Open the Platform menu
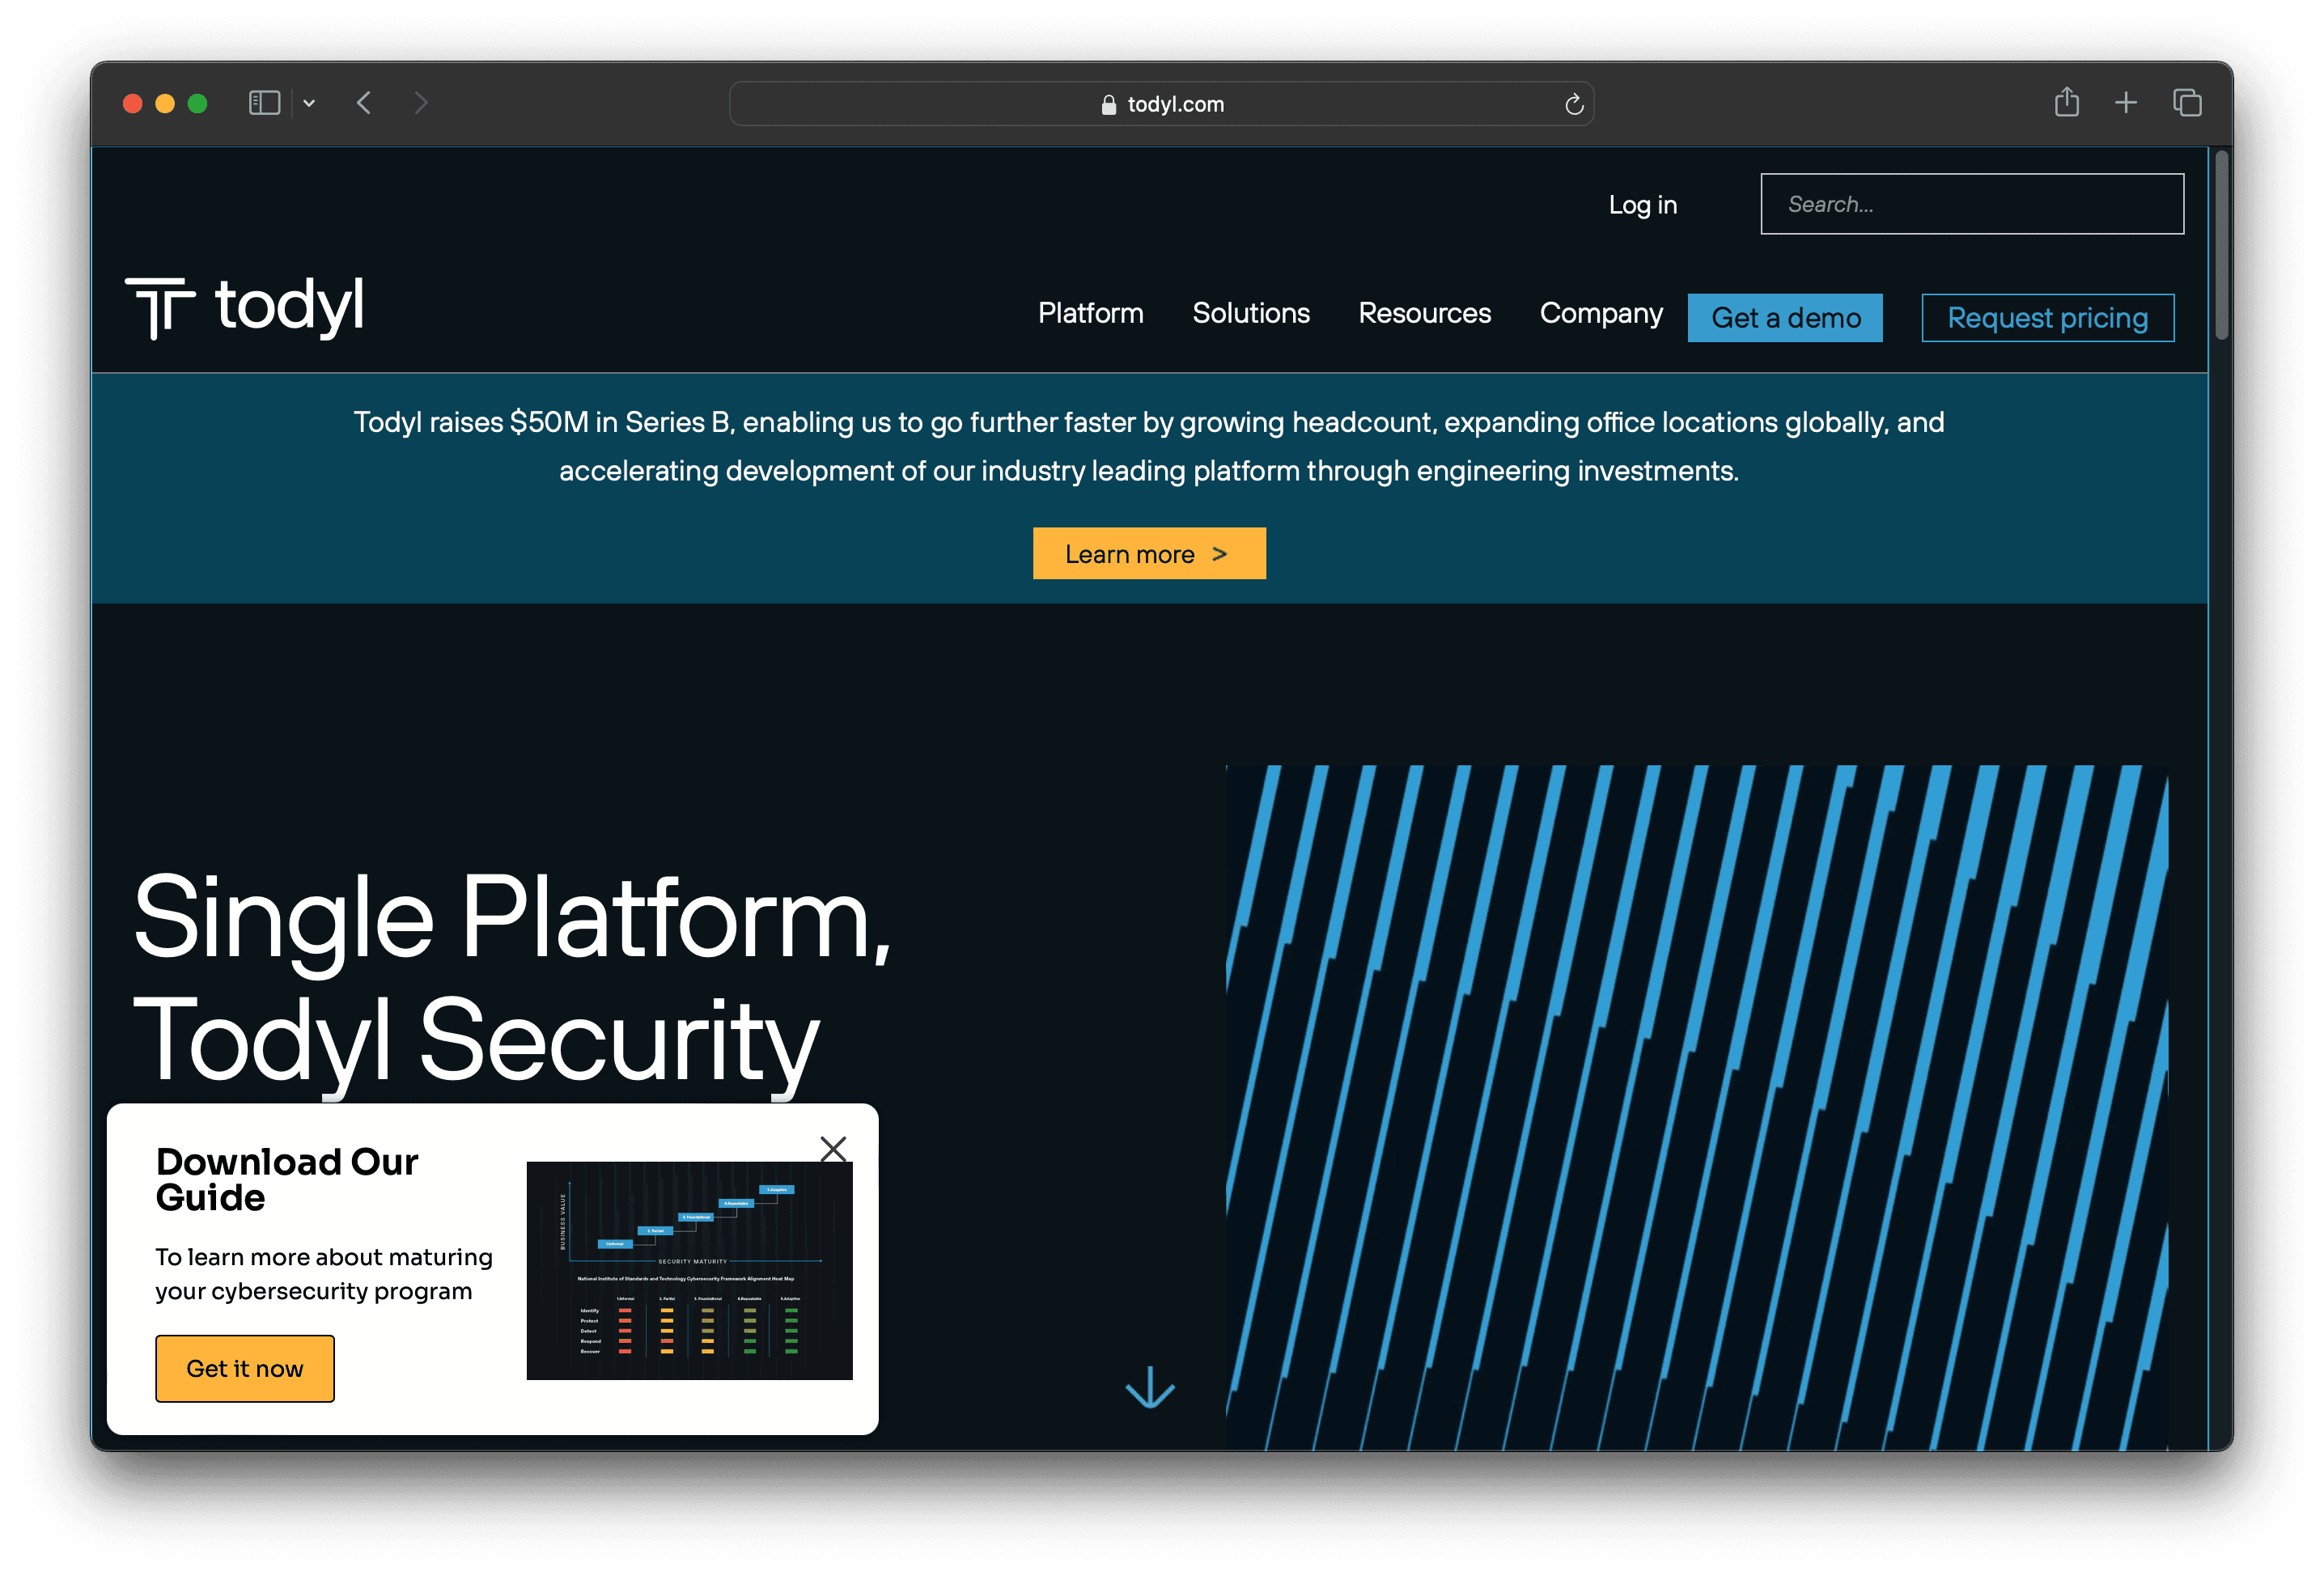Viewport: 2324px width, 1571px height. pyautogui.click(x=1090, y=313)
